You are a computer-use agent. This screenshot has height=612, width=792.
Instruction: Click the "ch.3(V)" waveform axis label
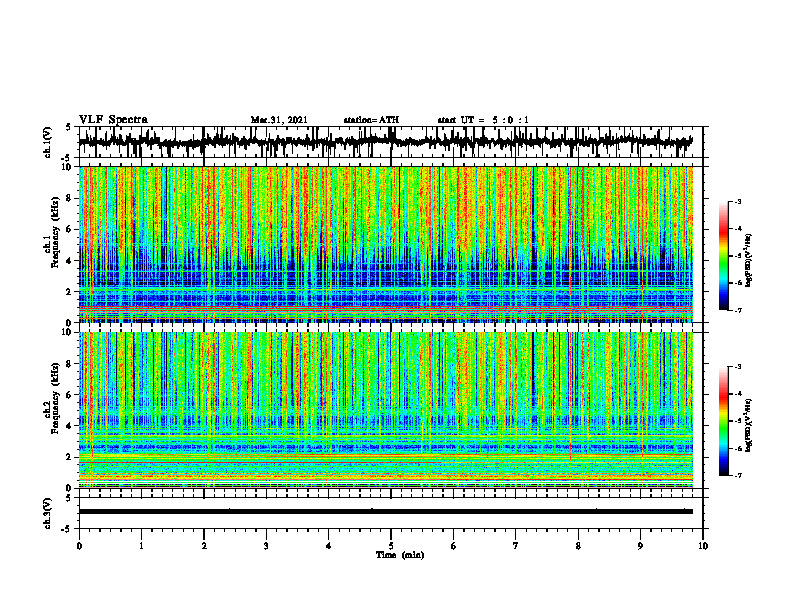click(48, 513)
